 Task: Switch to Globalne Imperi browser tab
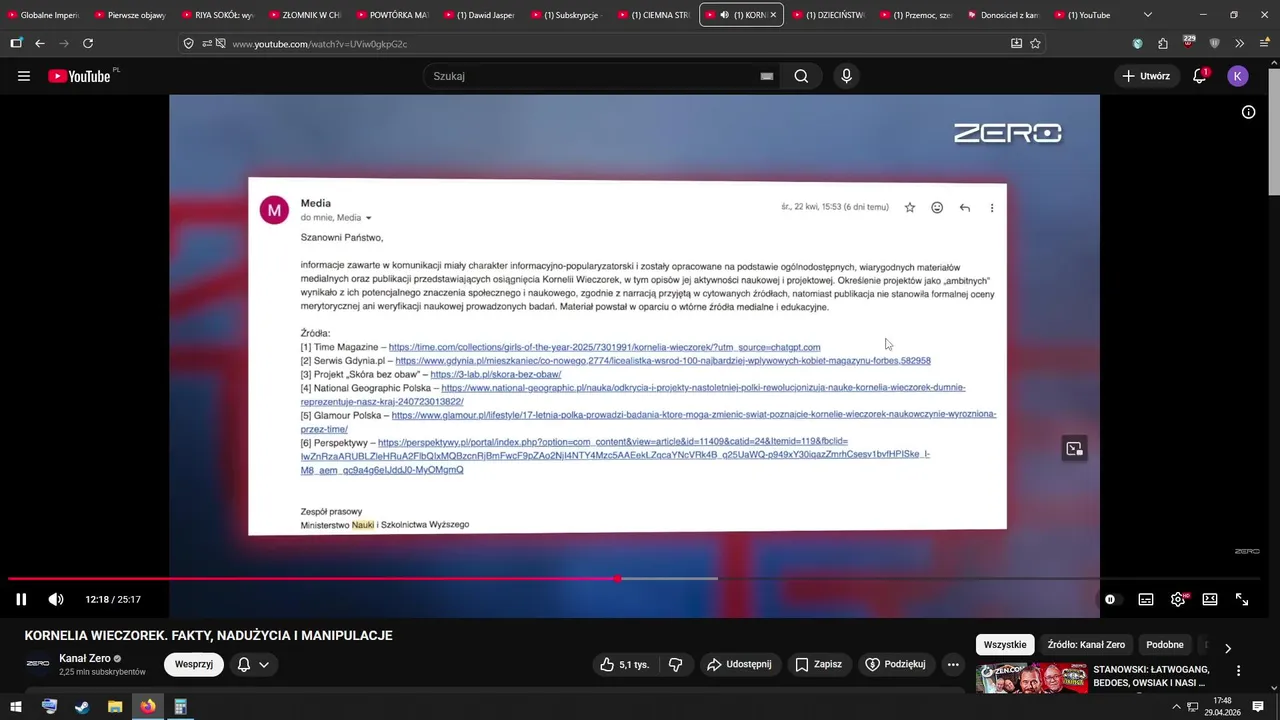[43, 15]
